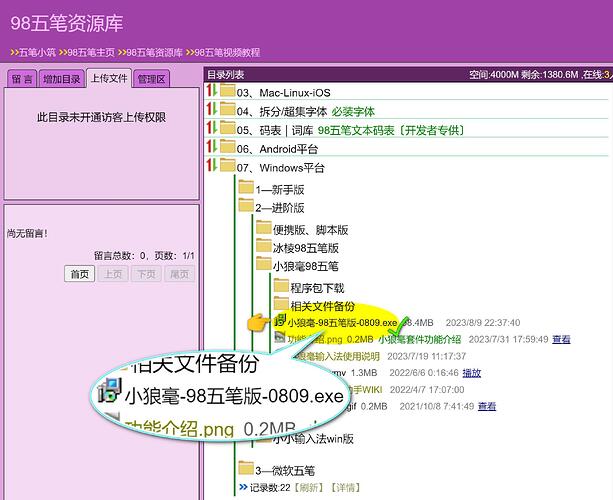
Task: Click the folder icon for 03、Mac-Linux-iOS
Action: 228,92
